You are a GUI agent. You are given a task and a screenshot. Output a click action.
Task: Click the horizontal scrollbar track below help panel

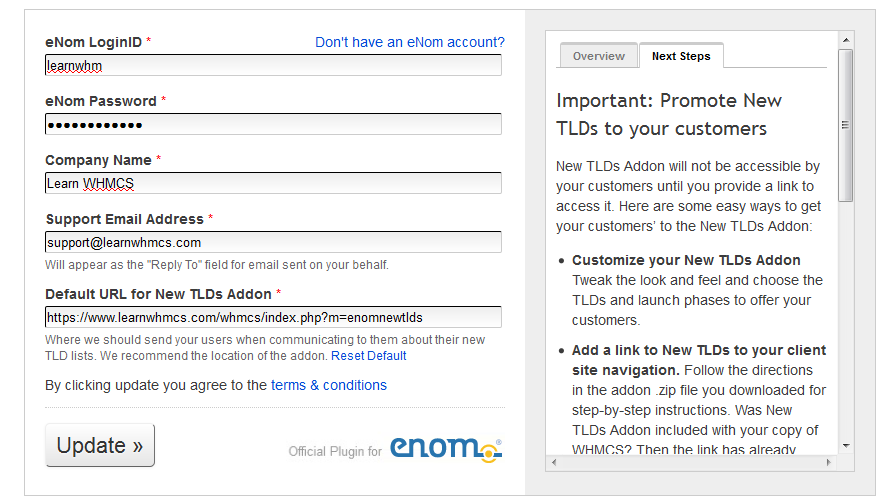pos(691,462)
